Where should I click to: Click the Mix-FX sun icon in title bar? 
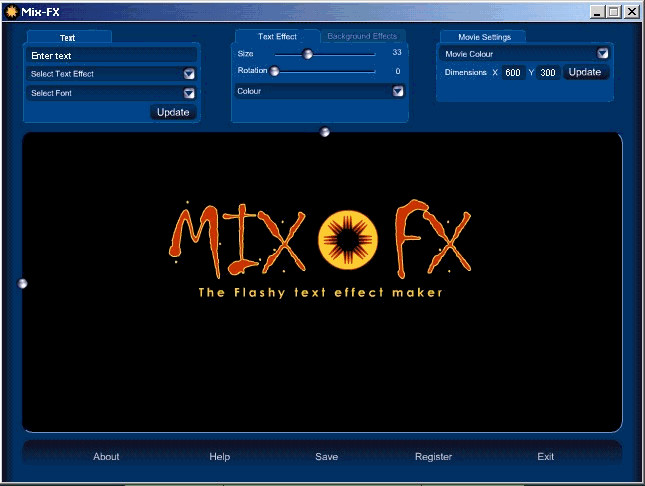[12, 12]
